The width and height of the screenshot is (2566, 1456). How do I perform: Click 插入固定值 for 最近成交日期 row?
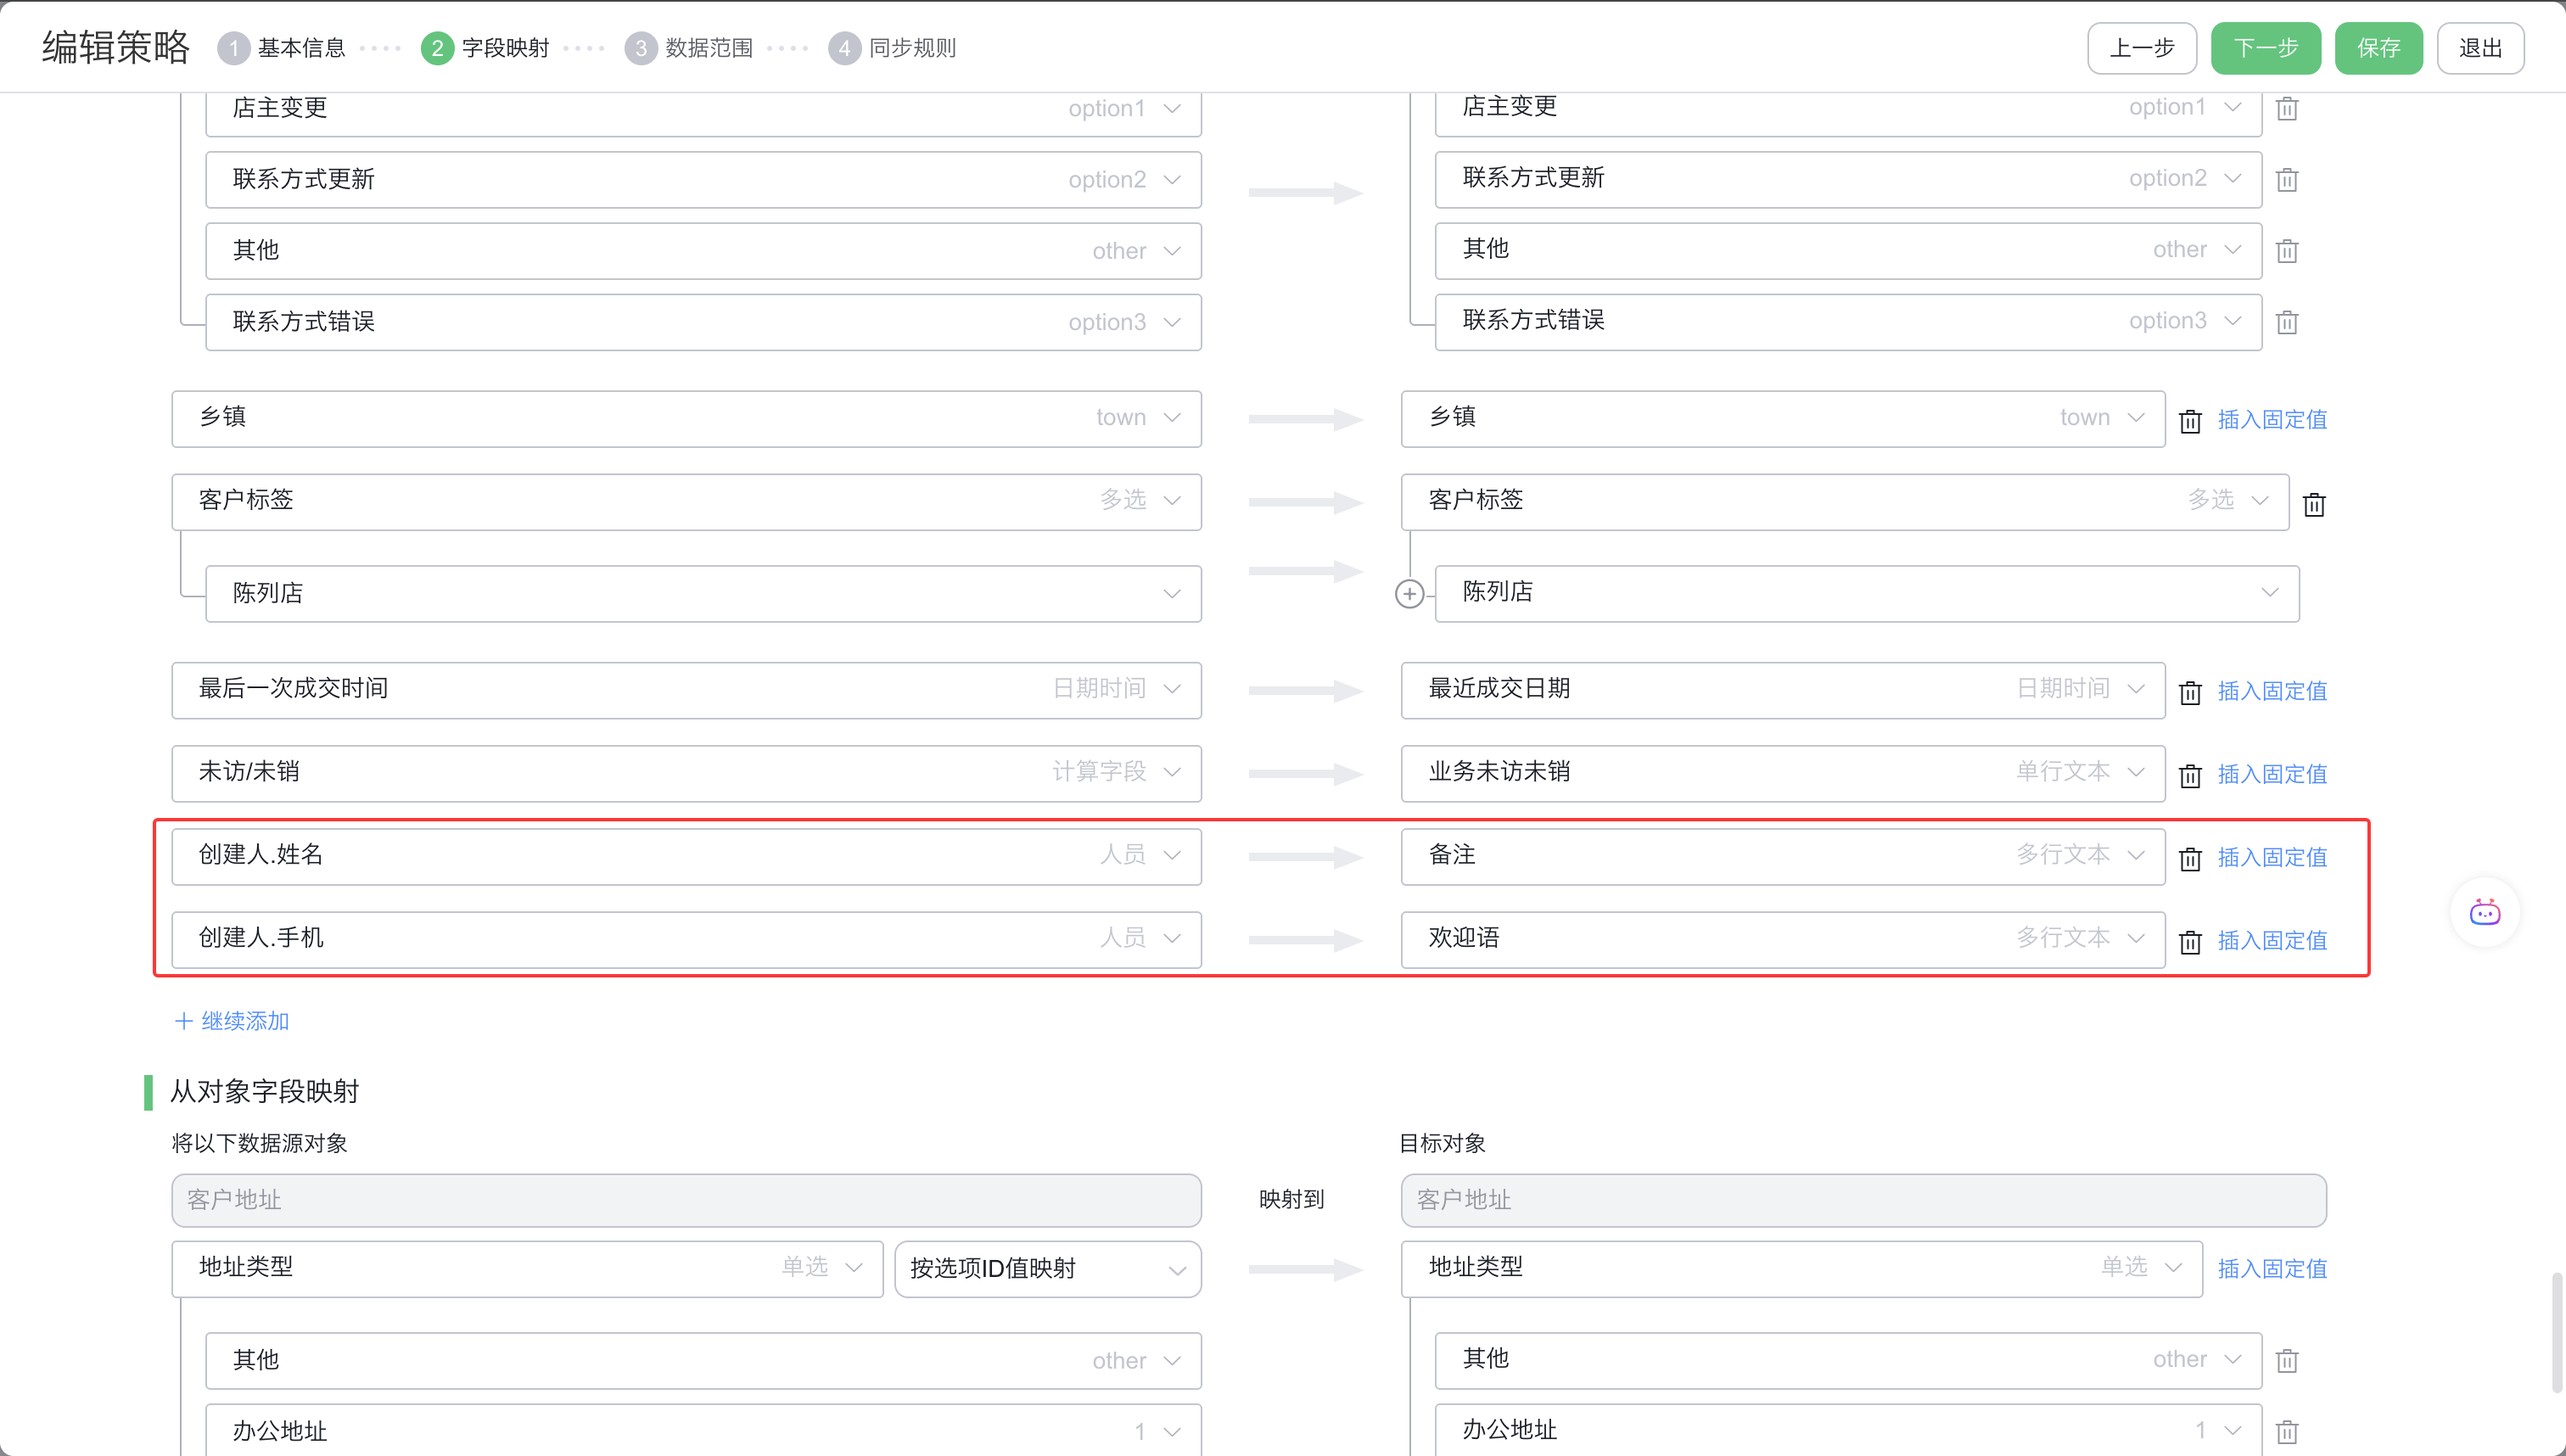(2272, 691)
